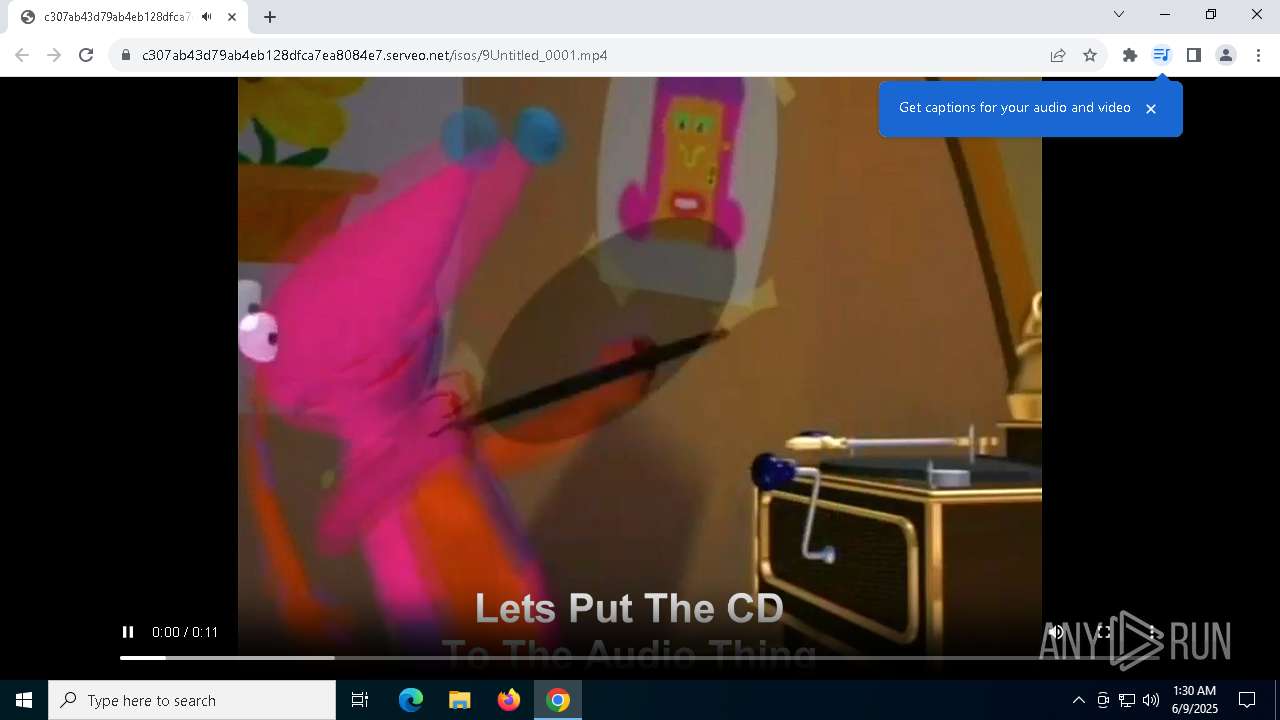Open the notification center
Viewport: 1280px width, 720px height.
coord(1247,700)
